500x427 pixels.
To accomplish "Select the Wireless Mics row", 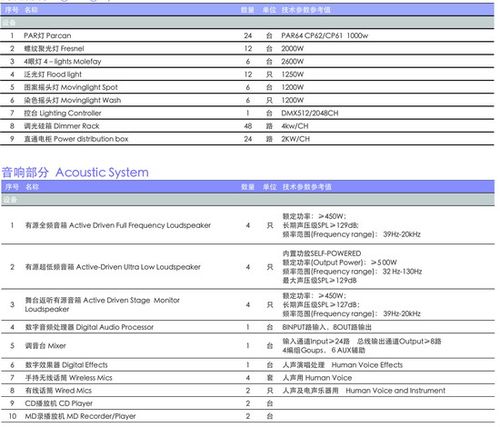I will (x=248, y=378).
